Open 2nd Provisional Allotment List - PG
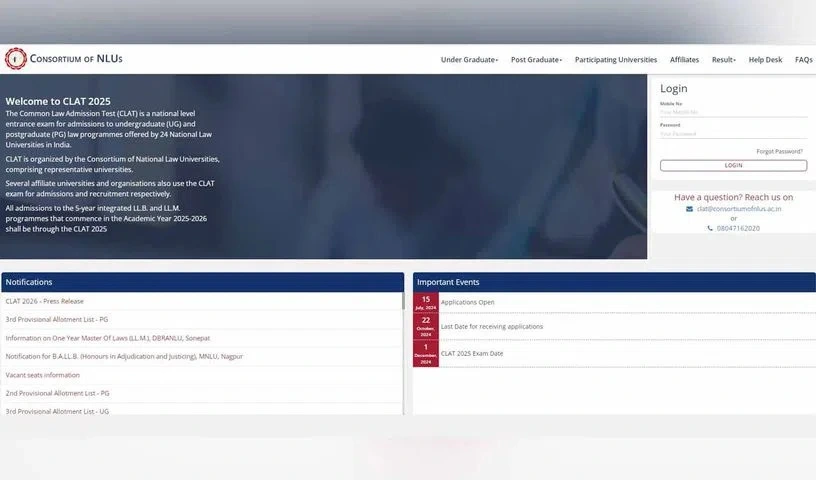The image size is (816, 480). [x=57, y=393]
